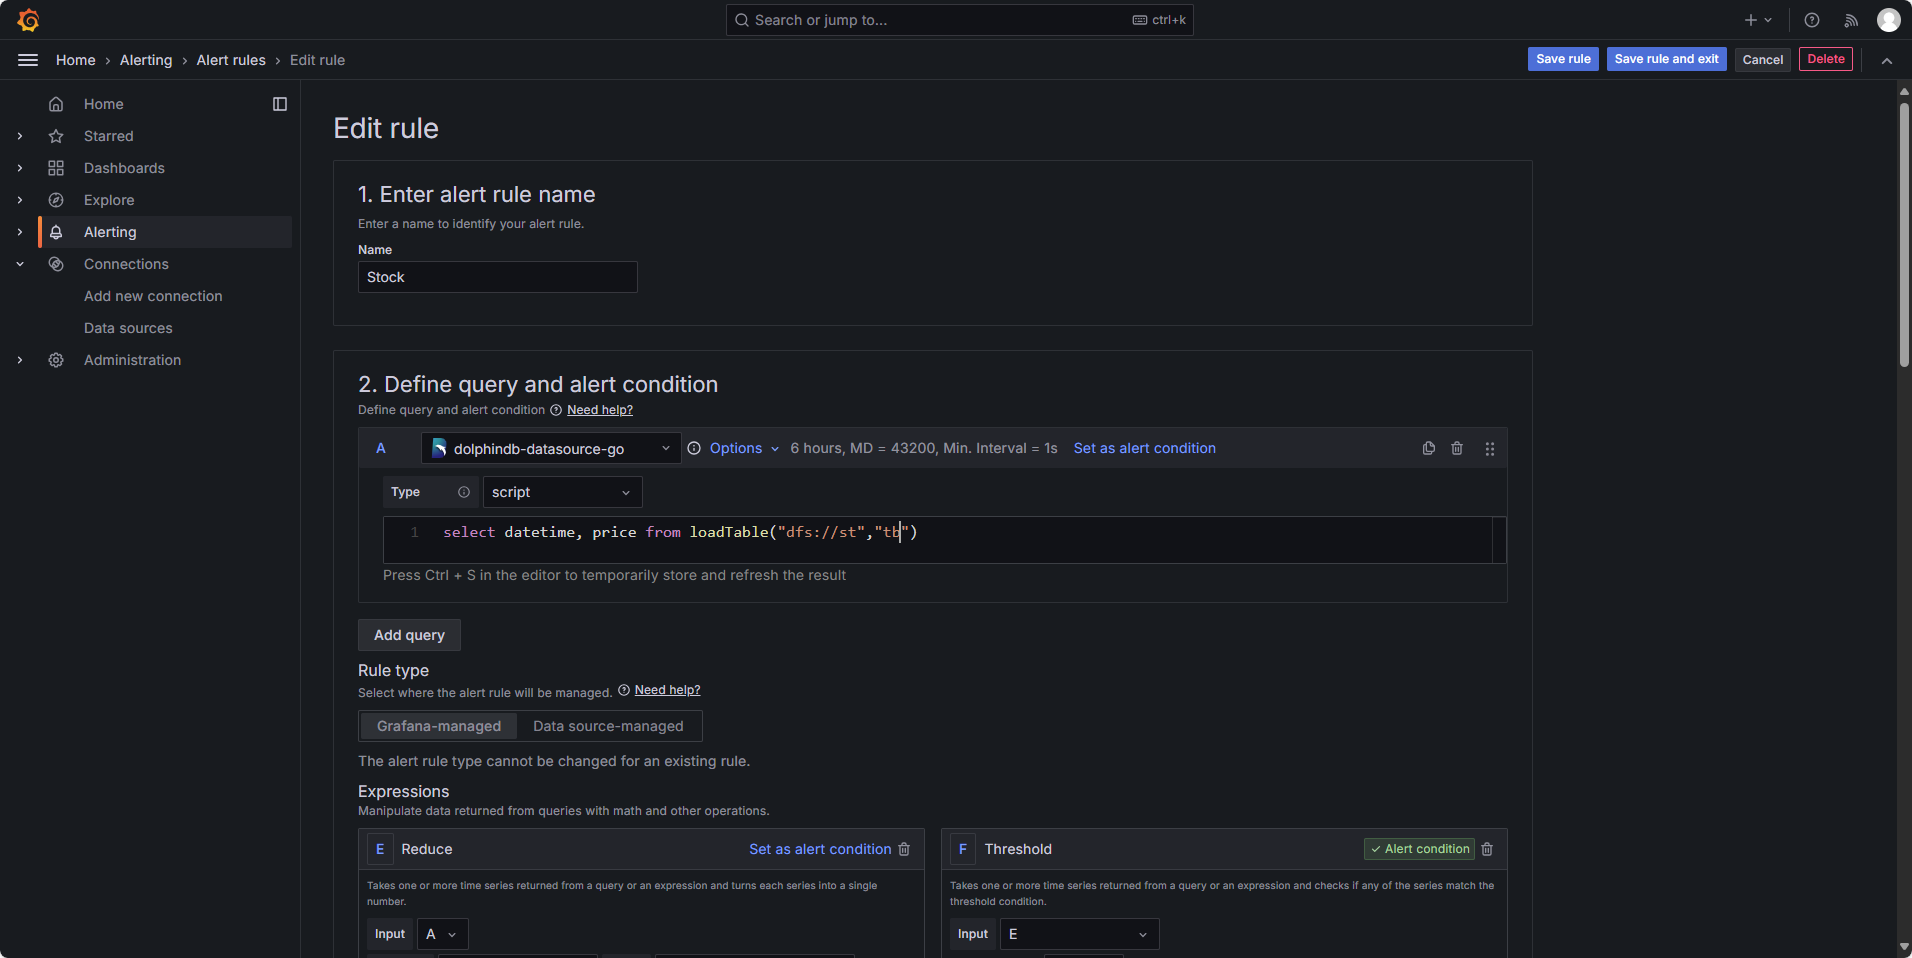Click the Add query button

409,635
